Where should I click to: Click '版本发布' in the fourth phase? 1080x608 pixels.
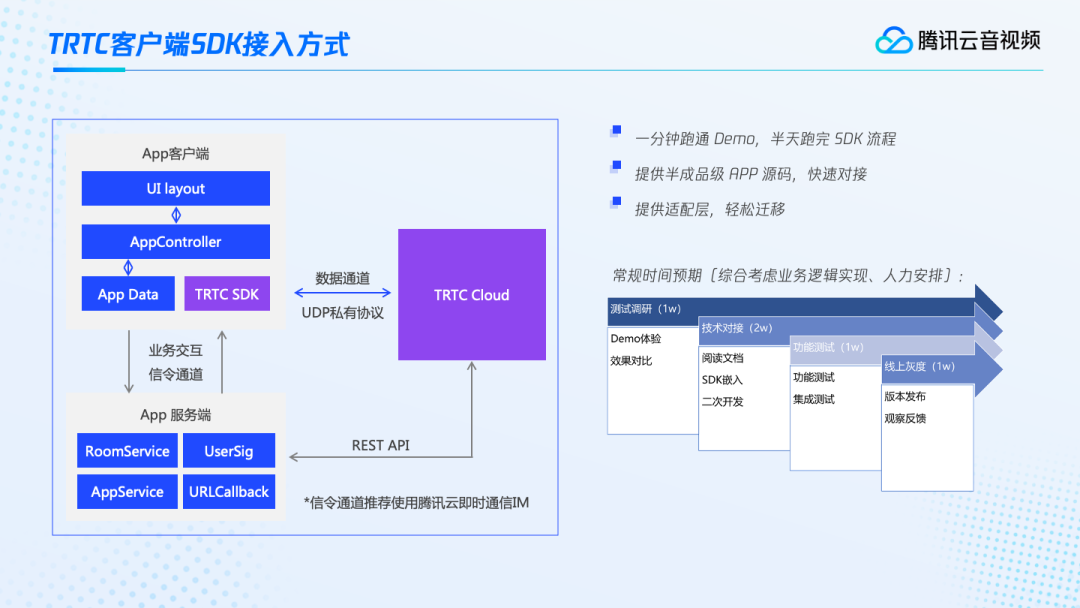coord(905,396)
